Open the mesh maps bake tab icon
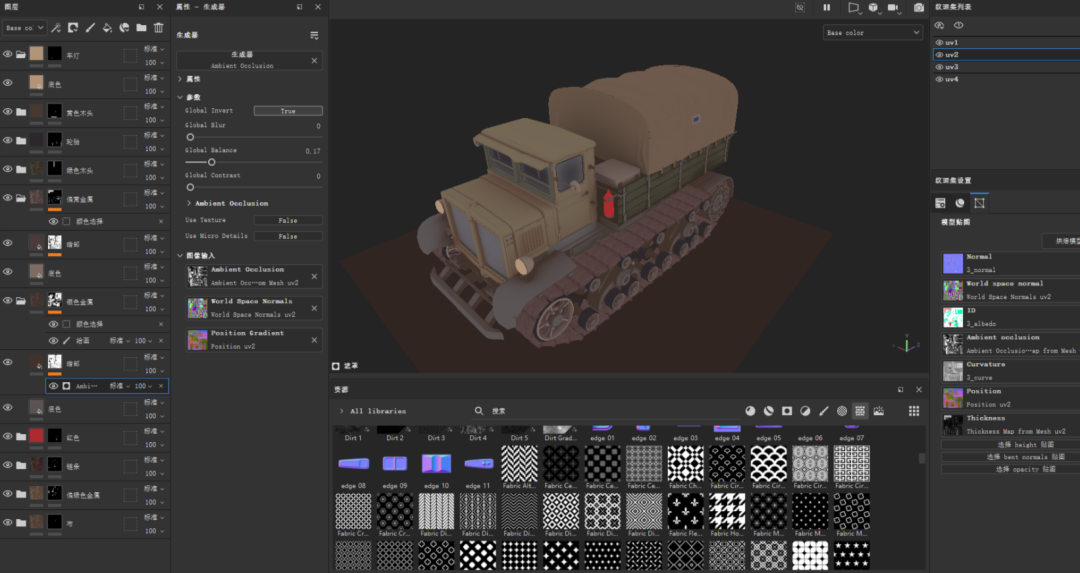 point(979,203)
